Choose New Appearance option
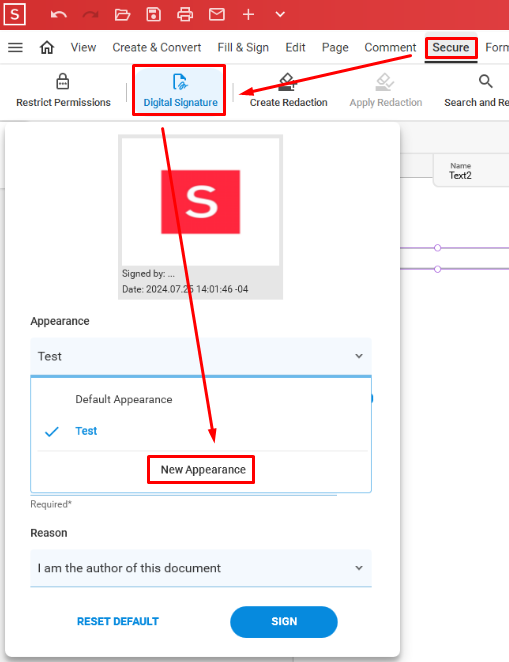The width and height of the screenshot is (509, 662). pos(203,469)
